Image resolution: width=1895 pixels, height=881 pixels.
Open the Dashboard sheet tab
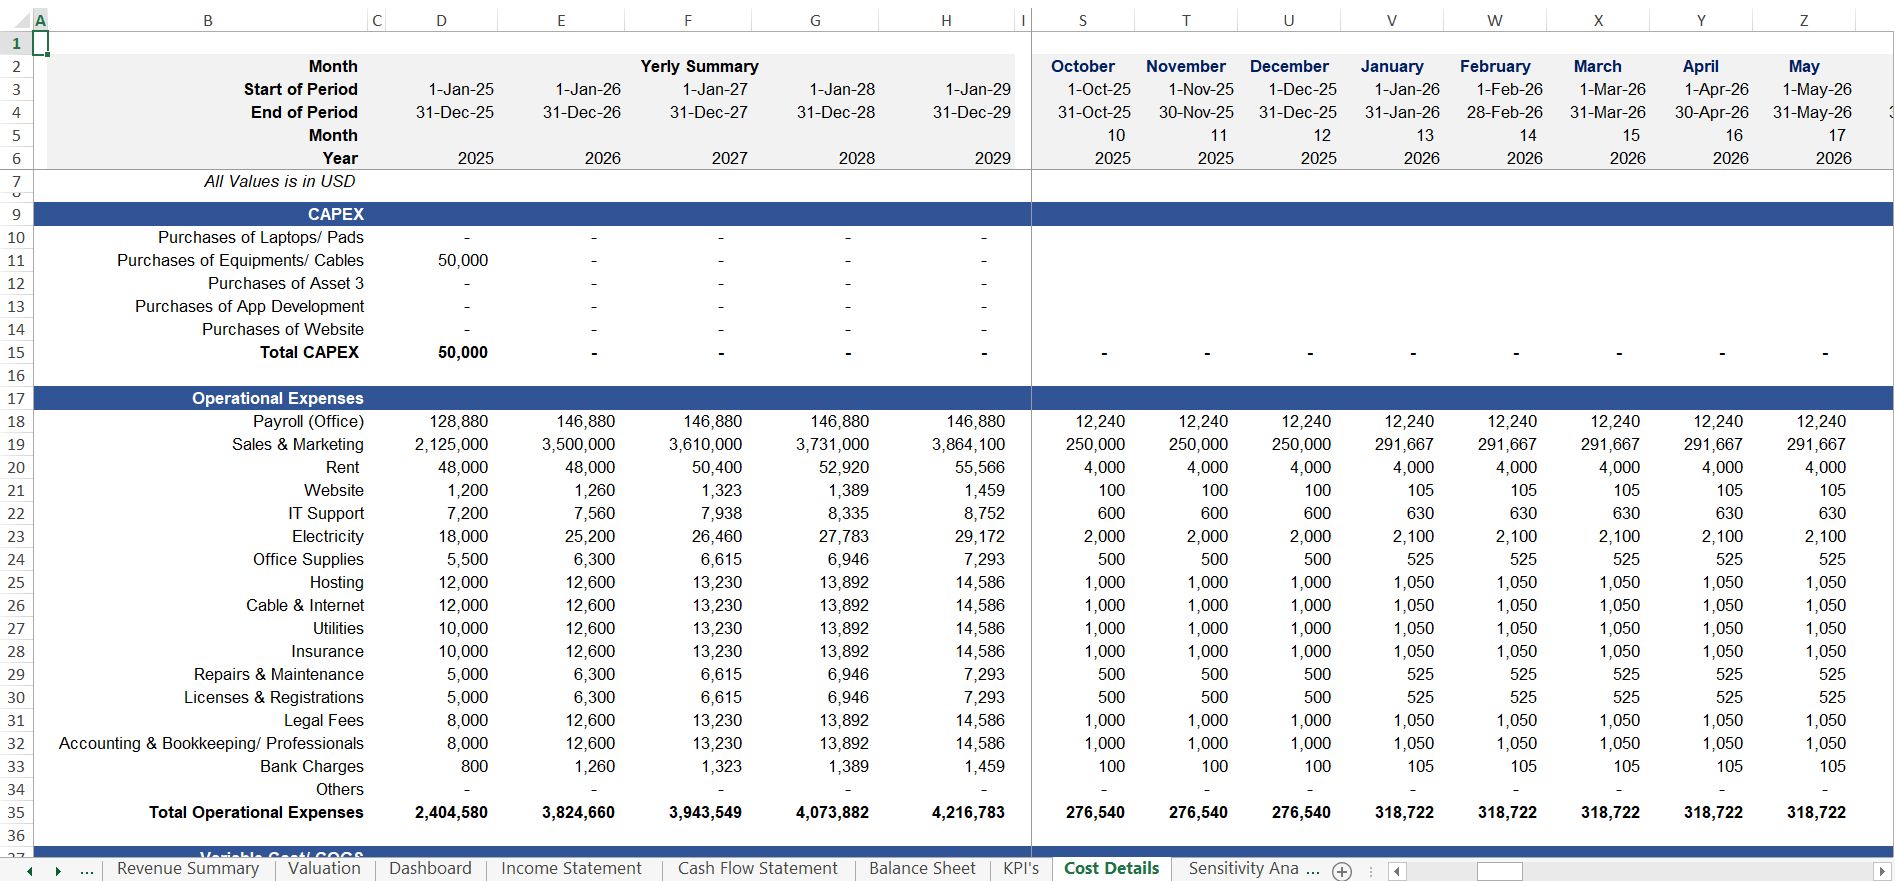[430, 869]
